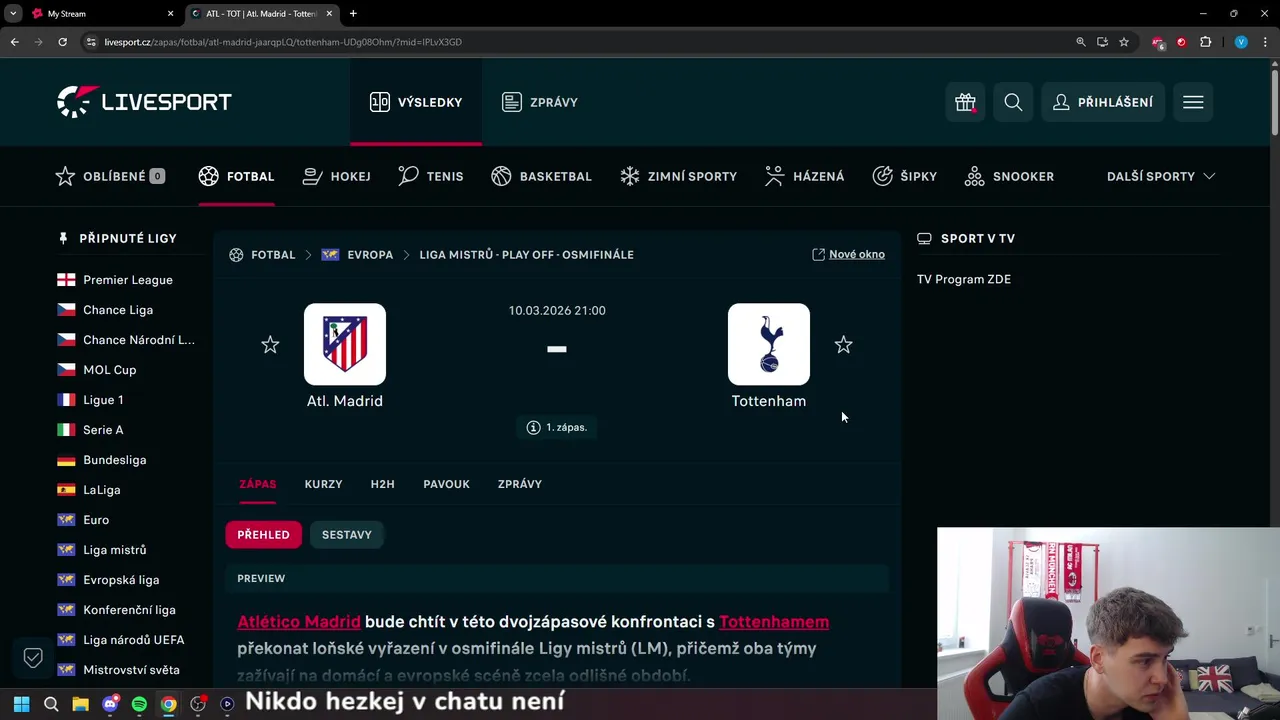Select the Výsledky top tab
The width and height of the screenshot is (1280, 720).
416,102
